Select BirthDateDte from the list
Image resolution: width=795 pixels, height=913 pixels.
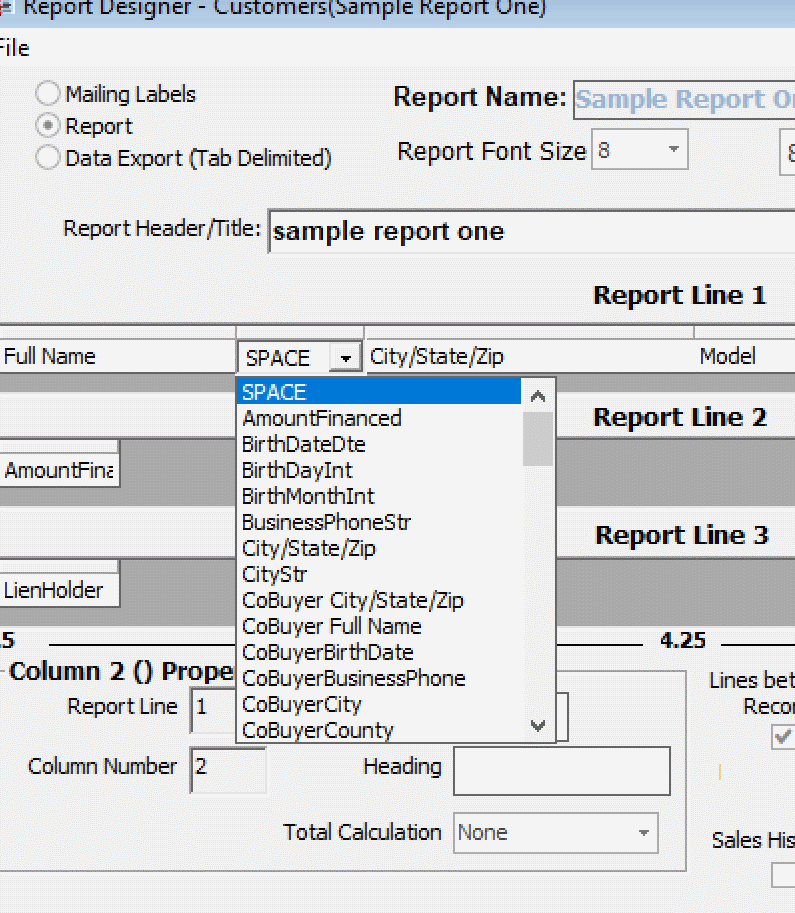click(379, 444)
